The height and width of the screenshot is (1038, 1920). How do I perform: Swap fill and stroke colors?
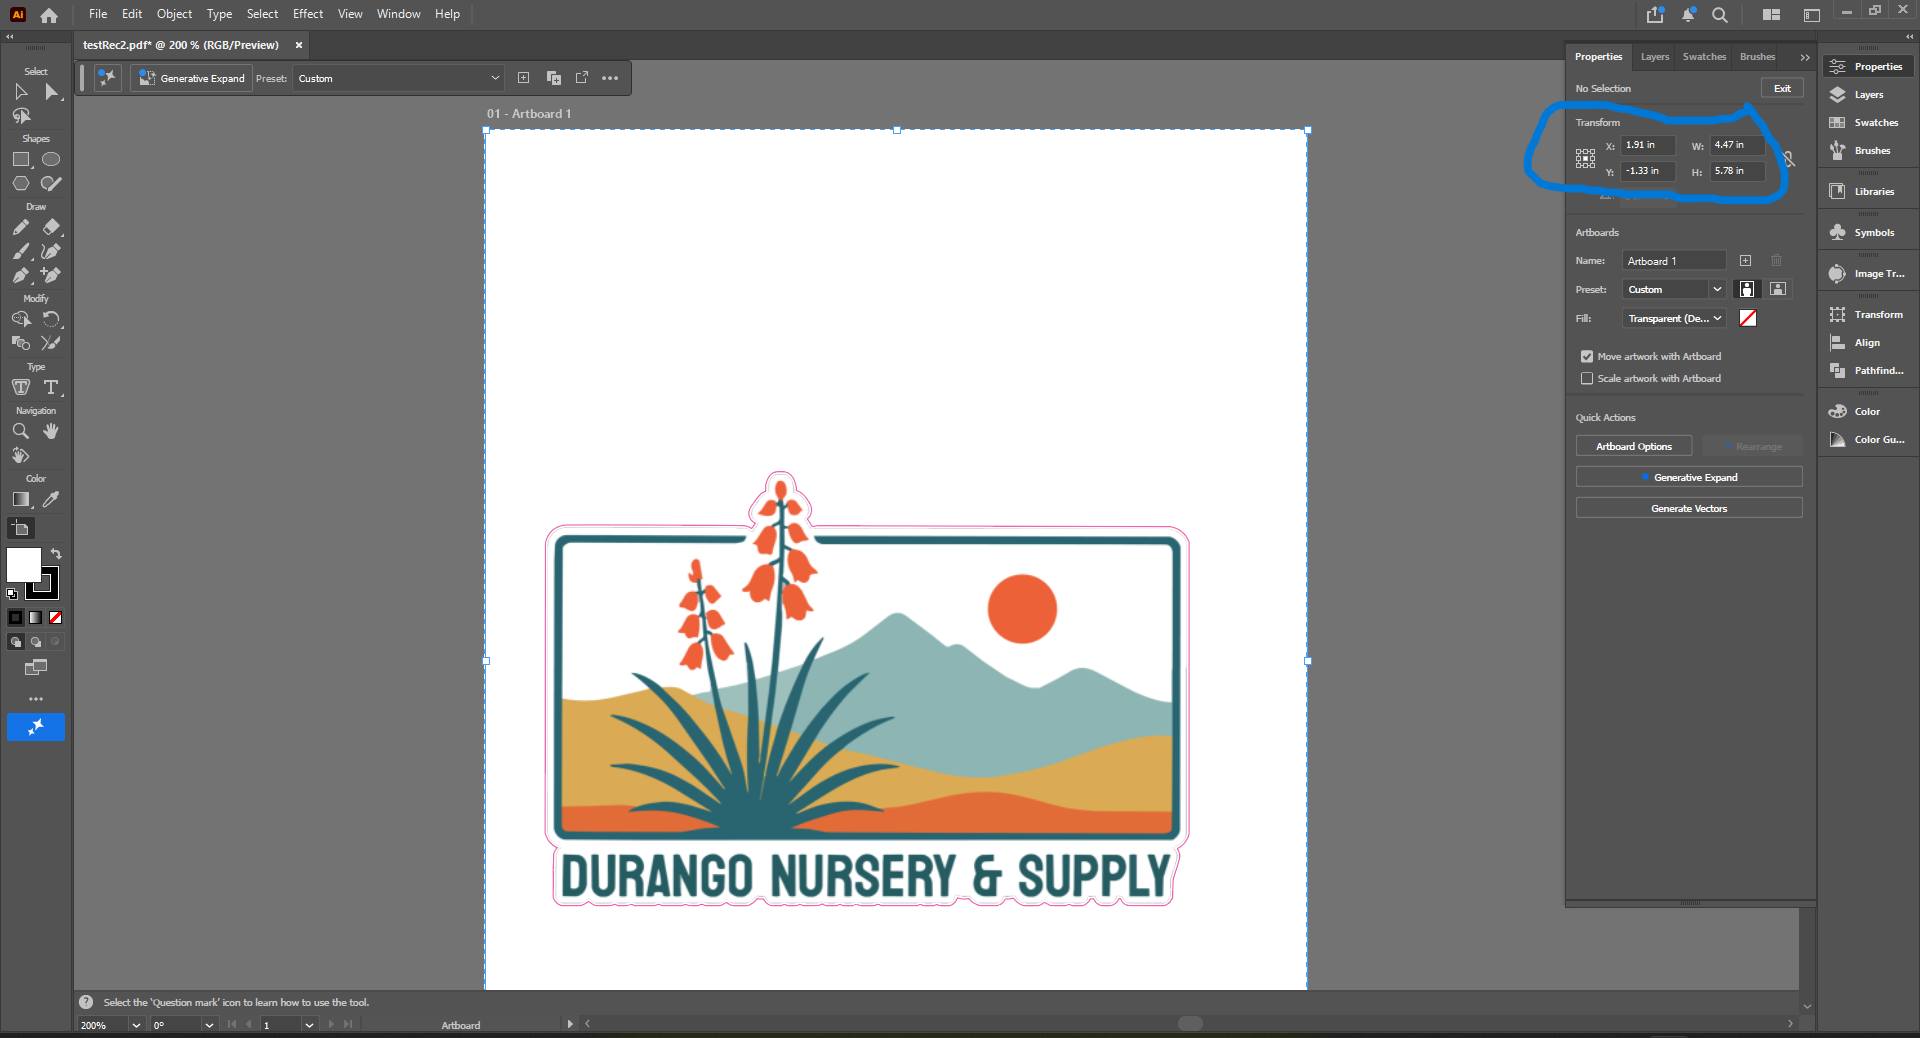[x=56, y=553]
